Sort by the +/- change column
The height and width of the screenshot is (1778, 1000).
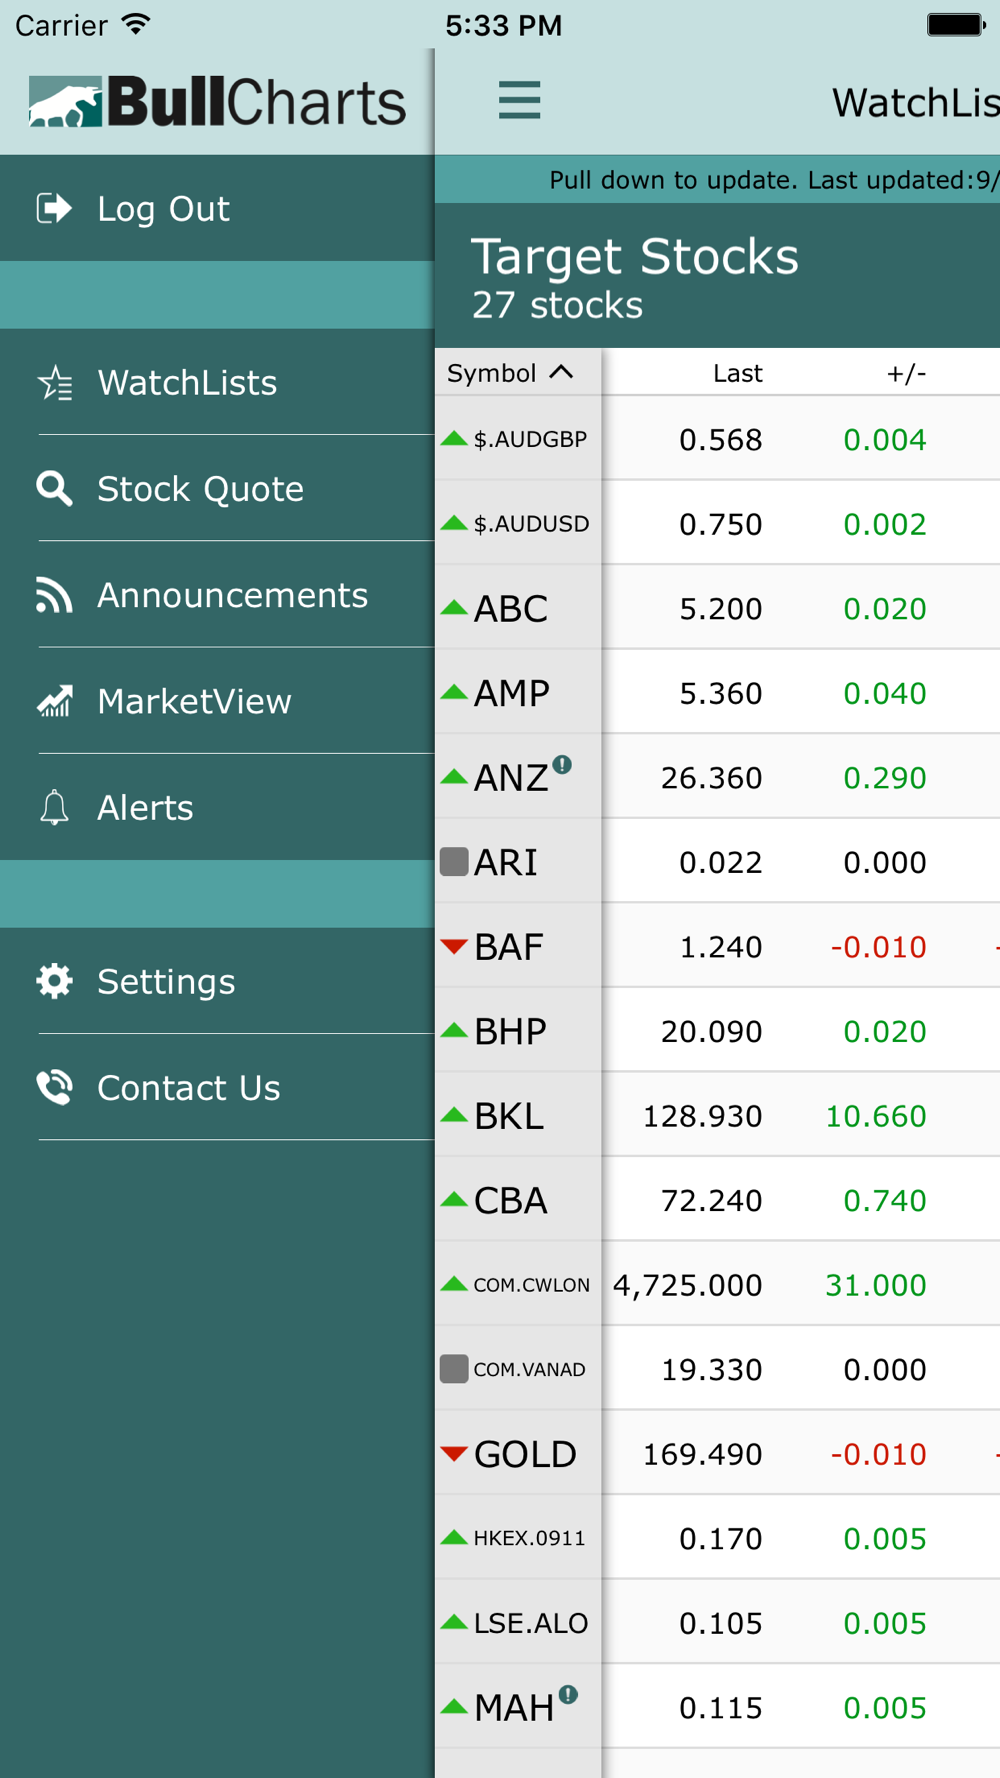coord(906,373)
